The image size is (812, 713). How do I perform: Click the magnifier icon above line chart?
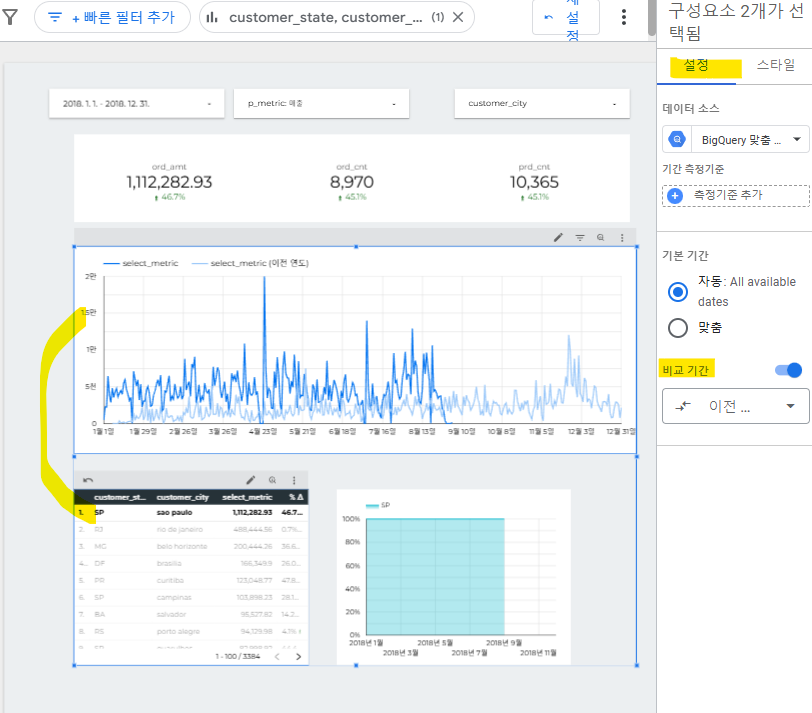click(601, 238)
